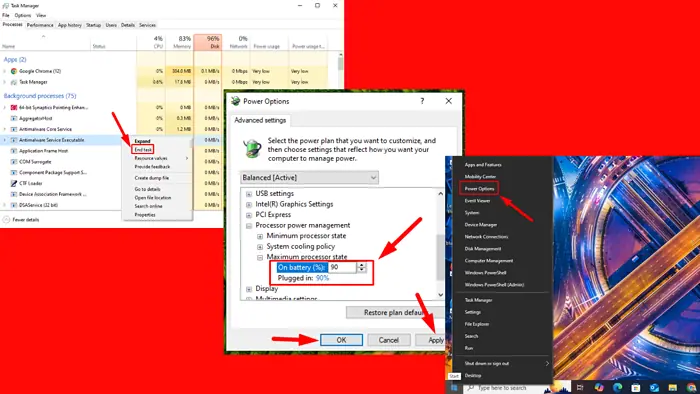The height and width of the screenshot is (394, 700).
Task: Select Windows PowerShell (Admin) menu entry
Action: [494, 285]
